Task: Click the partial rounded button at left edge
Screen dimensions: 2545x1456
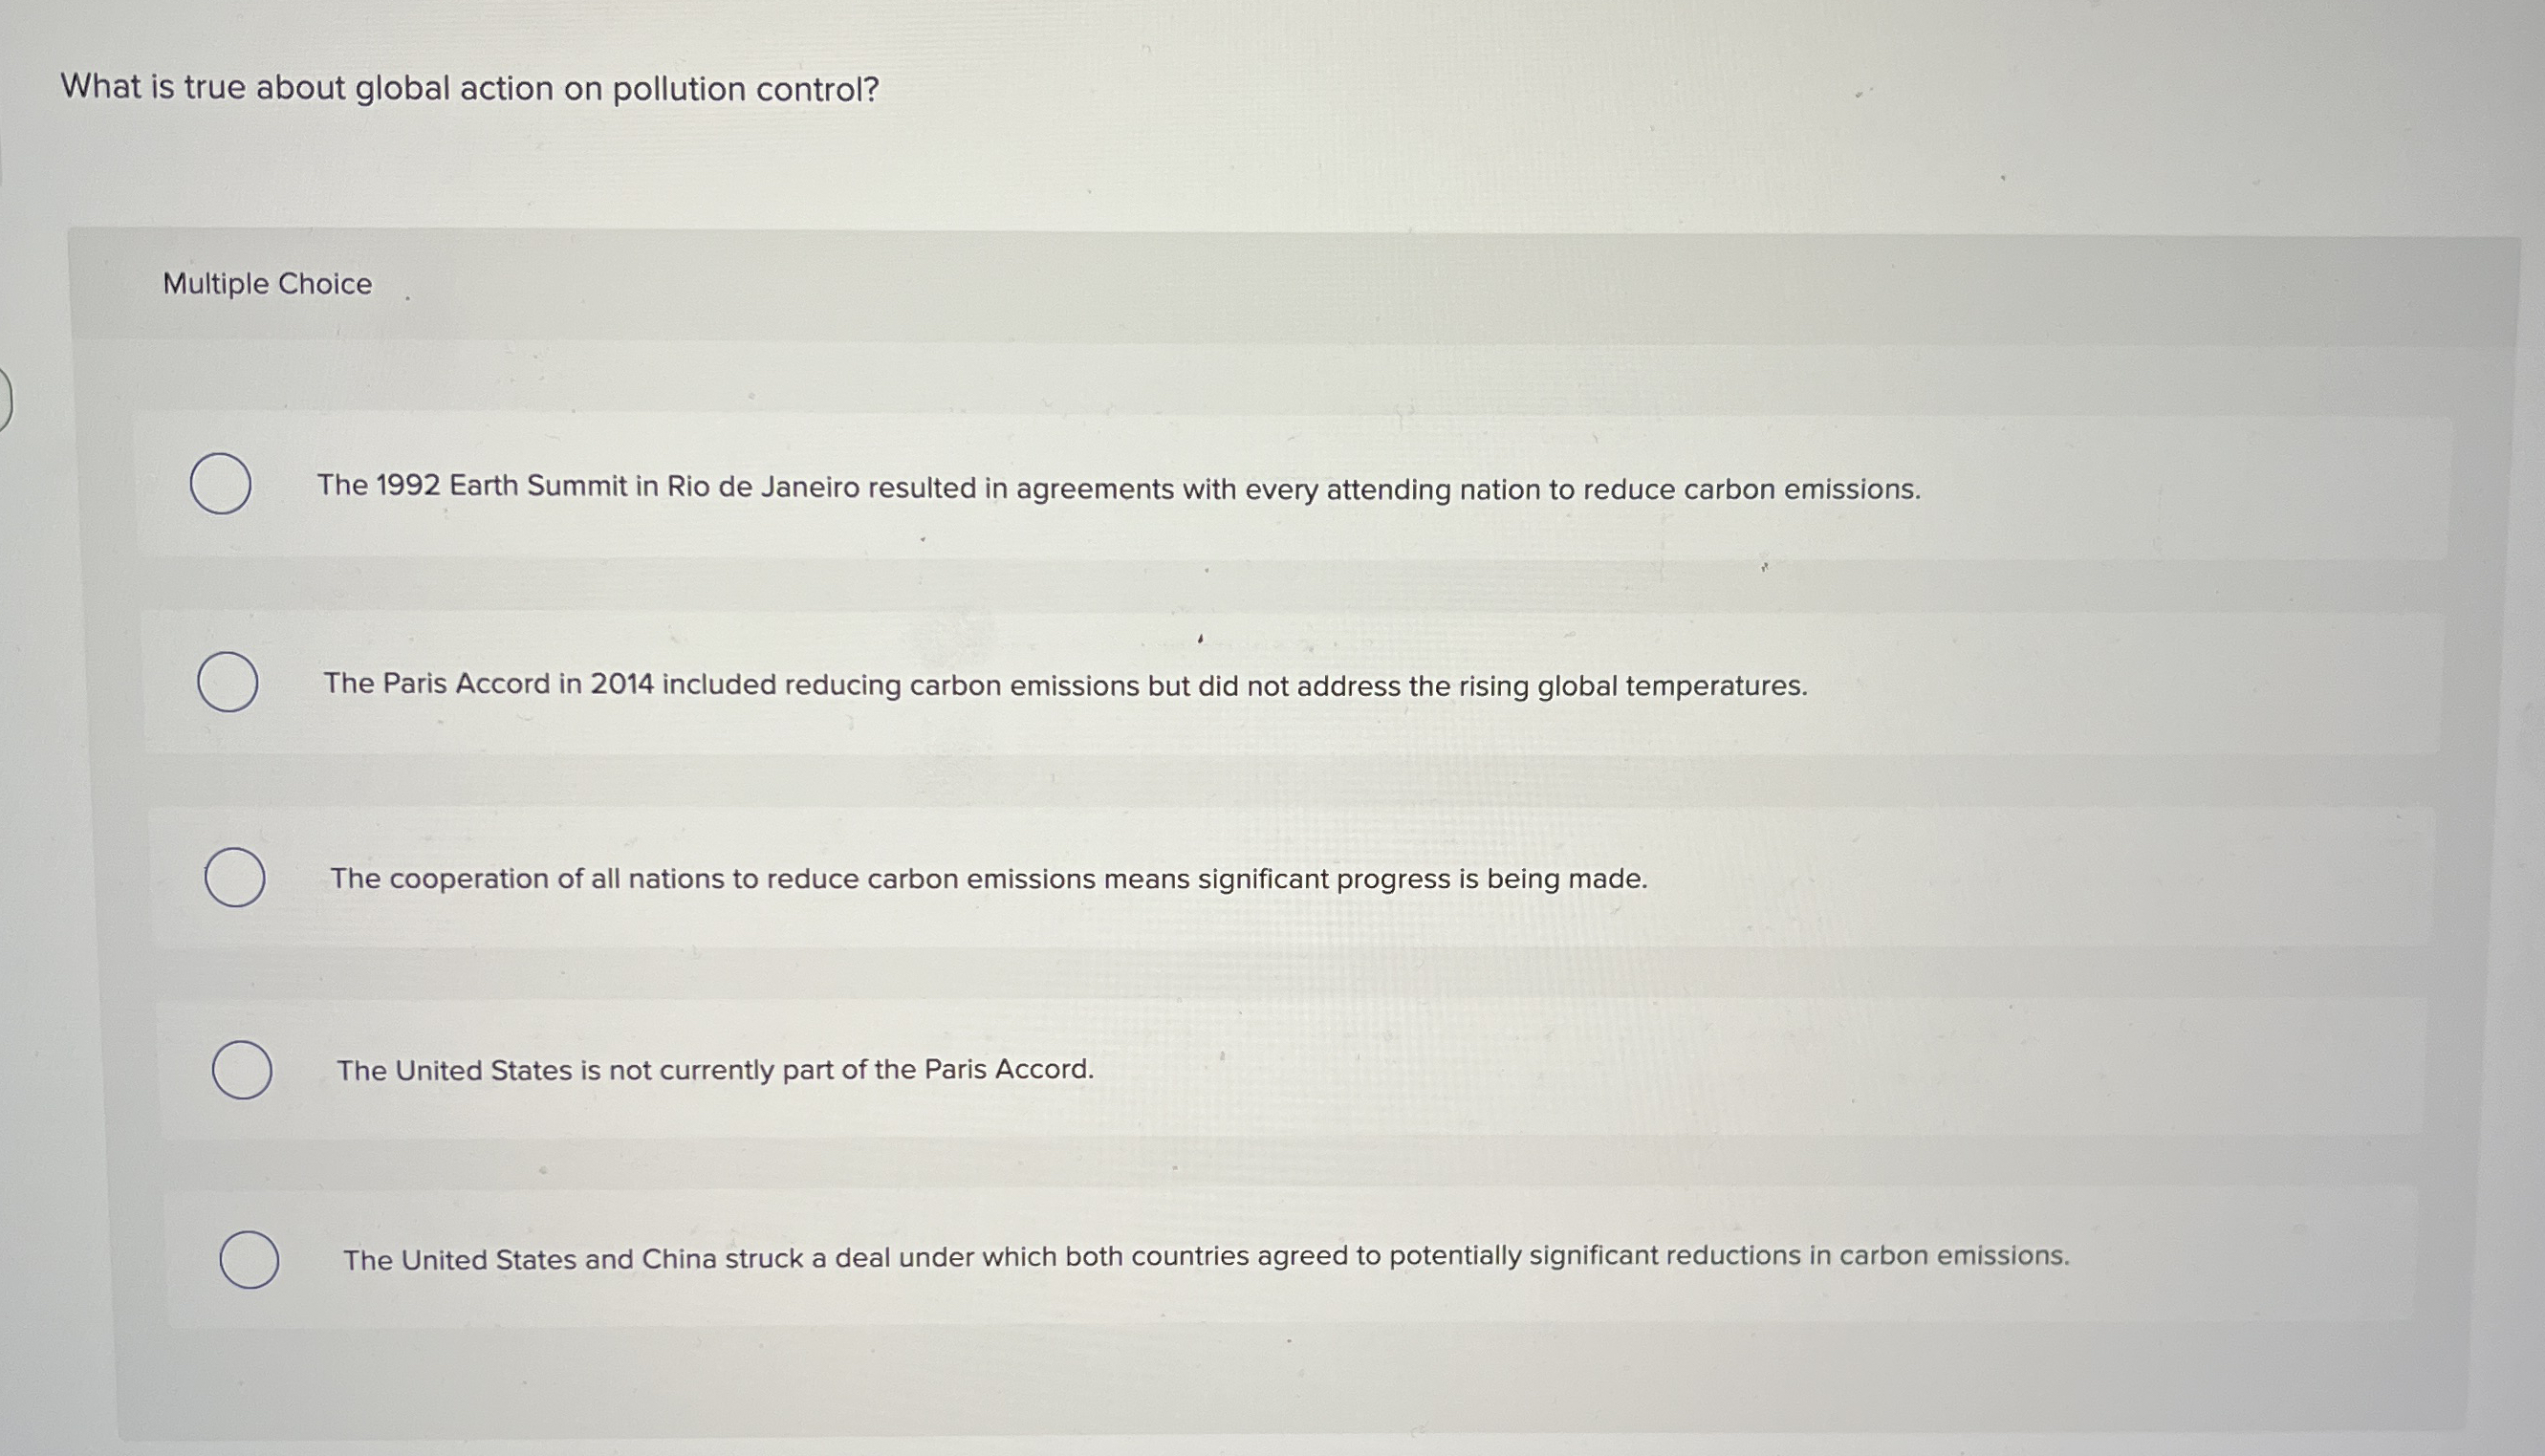Action: [5, 398]
